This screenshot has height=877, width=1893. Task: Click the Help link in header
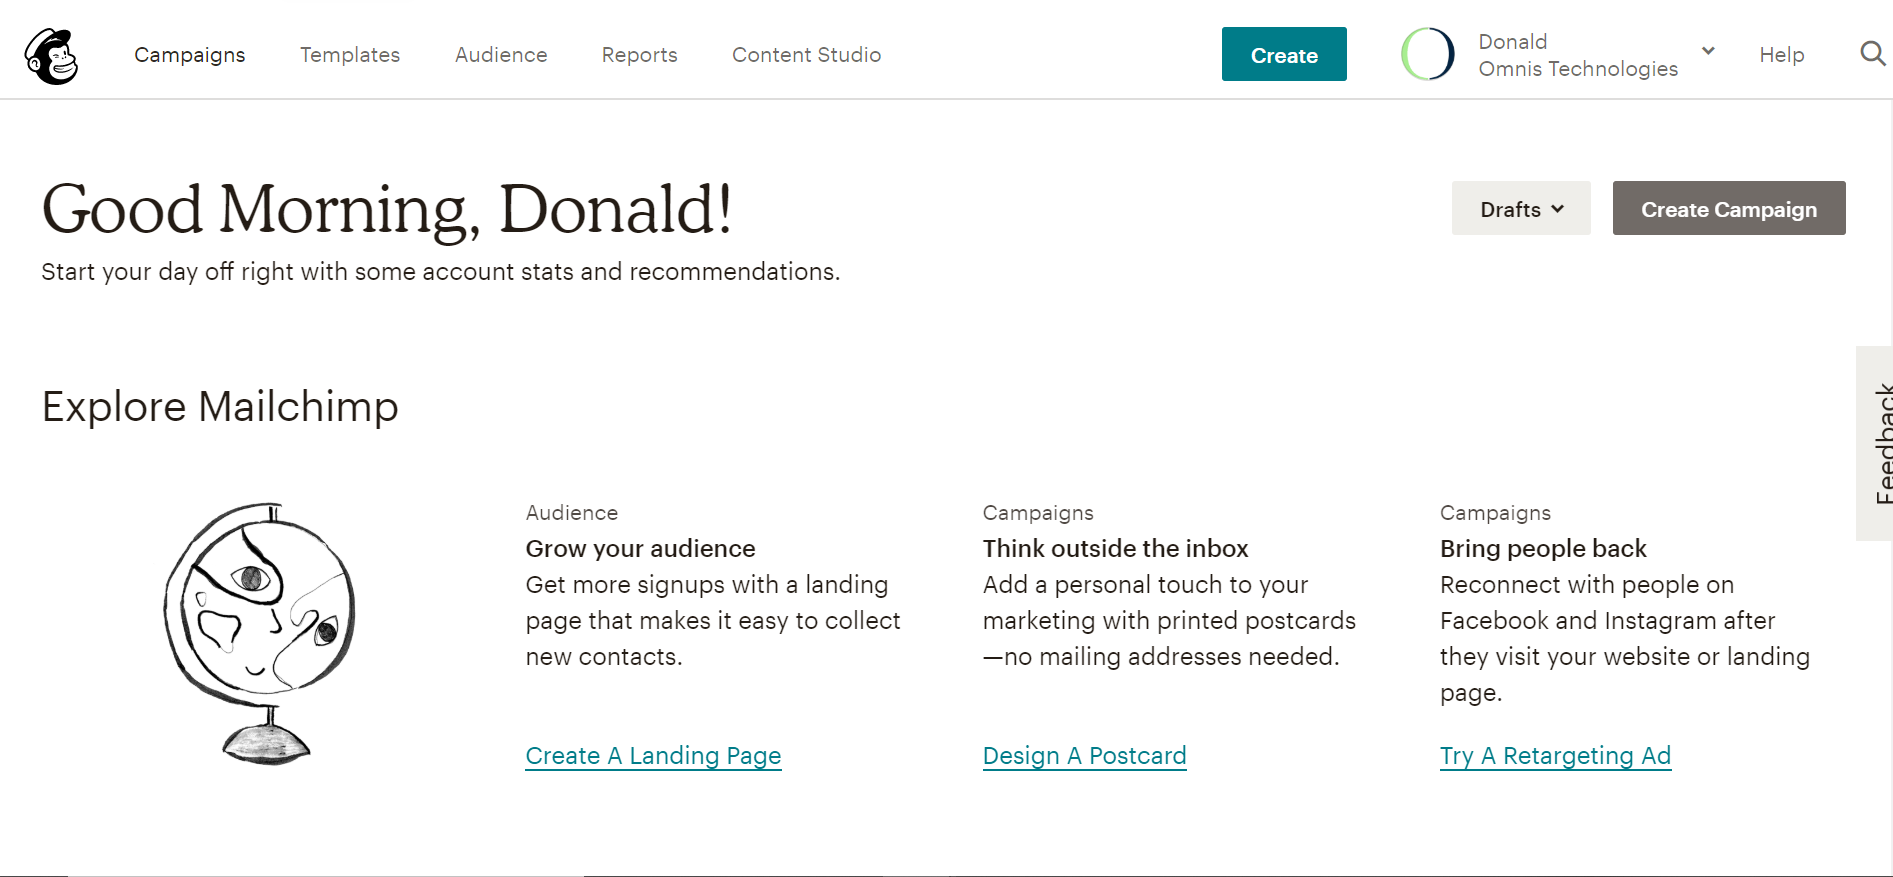click(1781, 55)
